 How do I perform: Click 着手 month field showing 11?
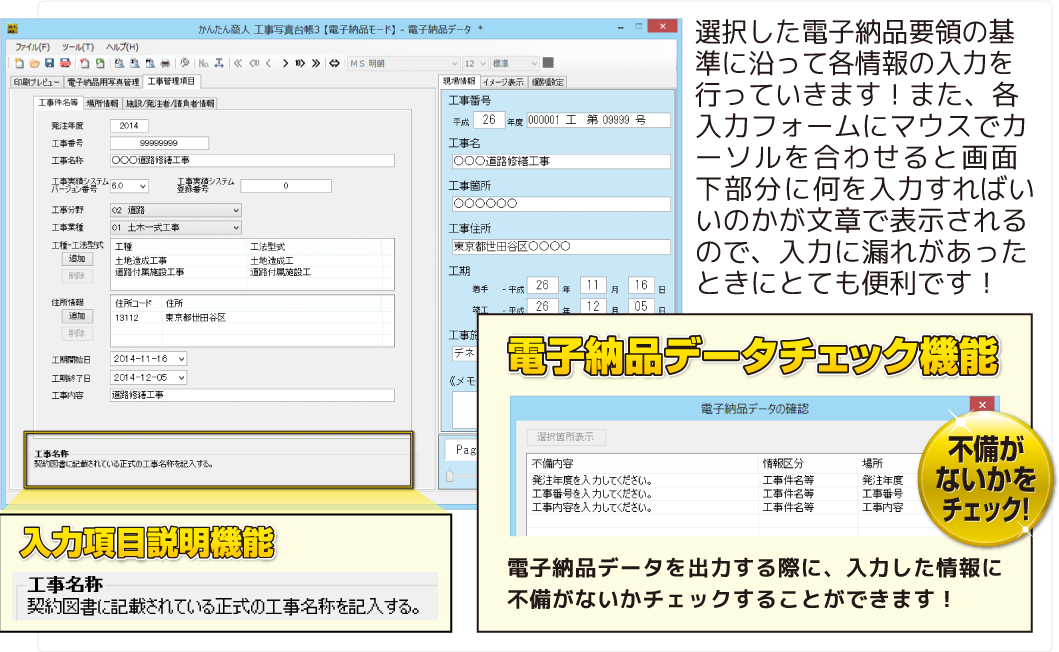(593, 285)
